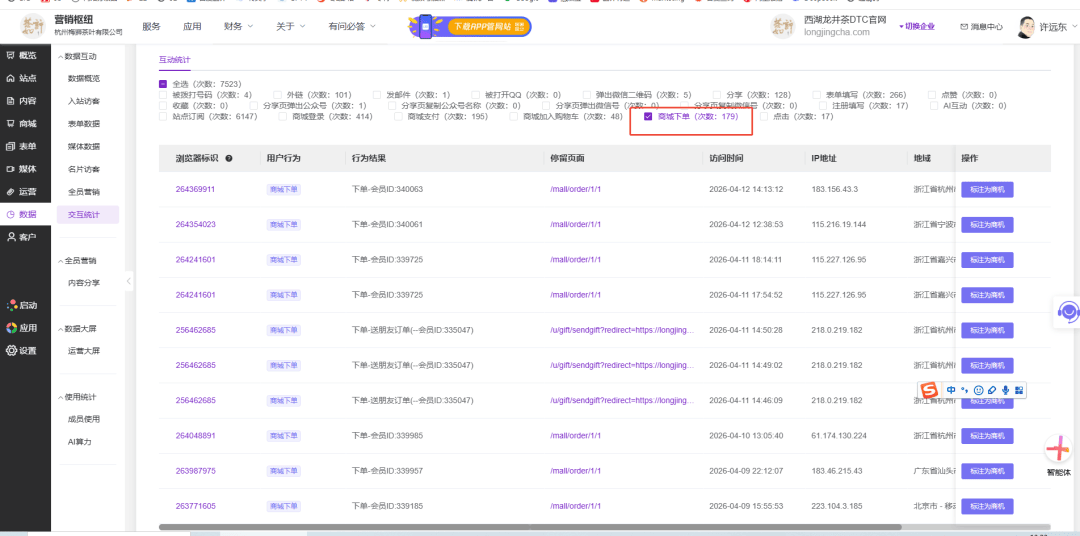Check the 商城登录 checkbox
1080x536 pixels.
pos(283,117)
